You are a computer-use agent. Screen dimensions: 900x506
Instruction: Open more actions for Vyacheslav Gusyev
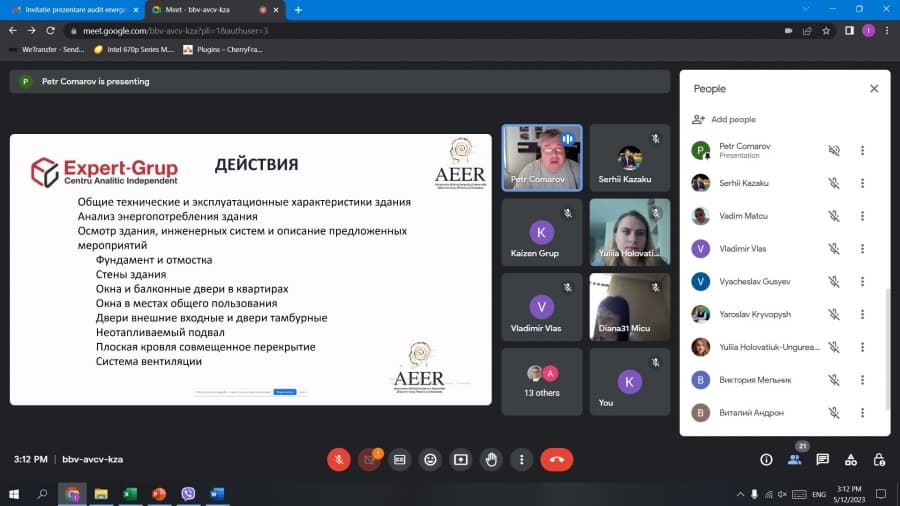pos(862,281)
